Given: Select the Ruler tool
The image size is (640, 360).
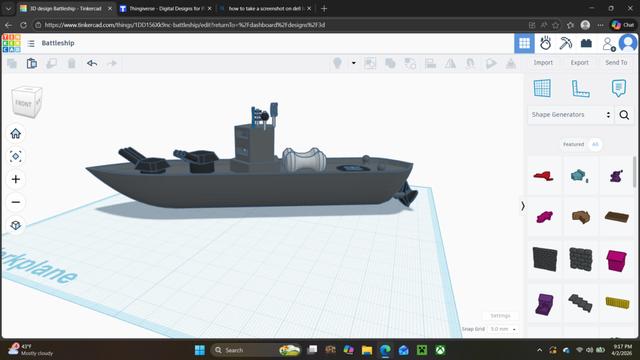Looking at the screenshot, I should coord(580,89).
